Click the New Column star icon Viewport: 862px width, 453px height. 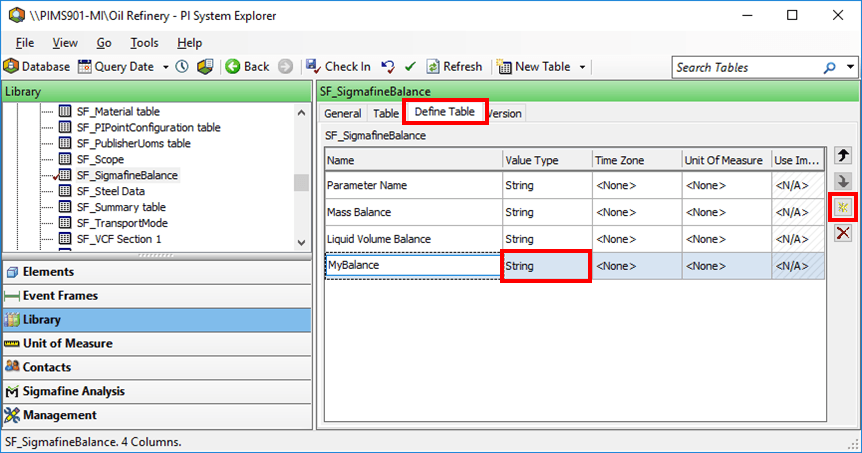843,207
